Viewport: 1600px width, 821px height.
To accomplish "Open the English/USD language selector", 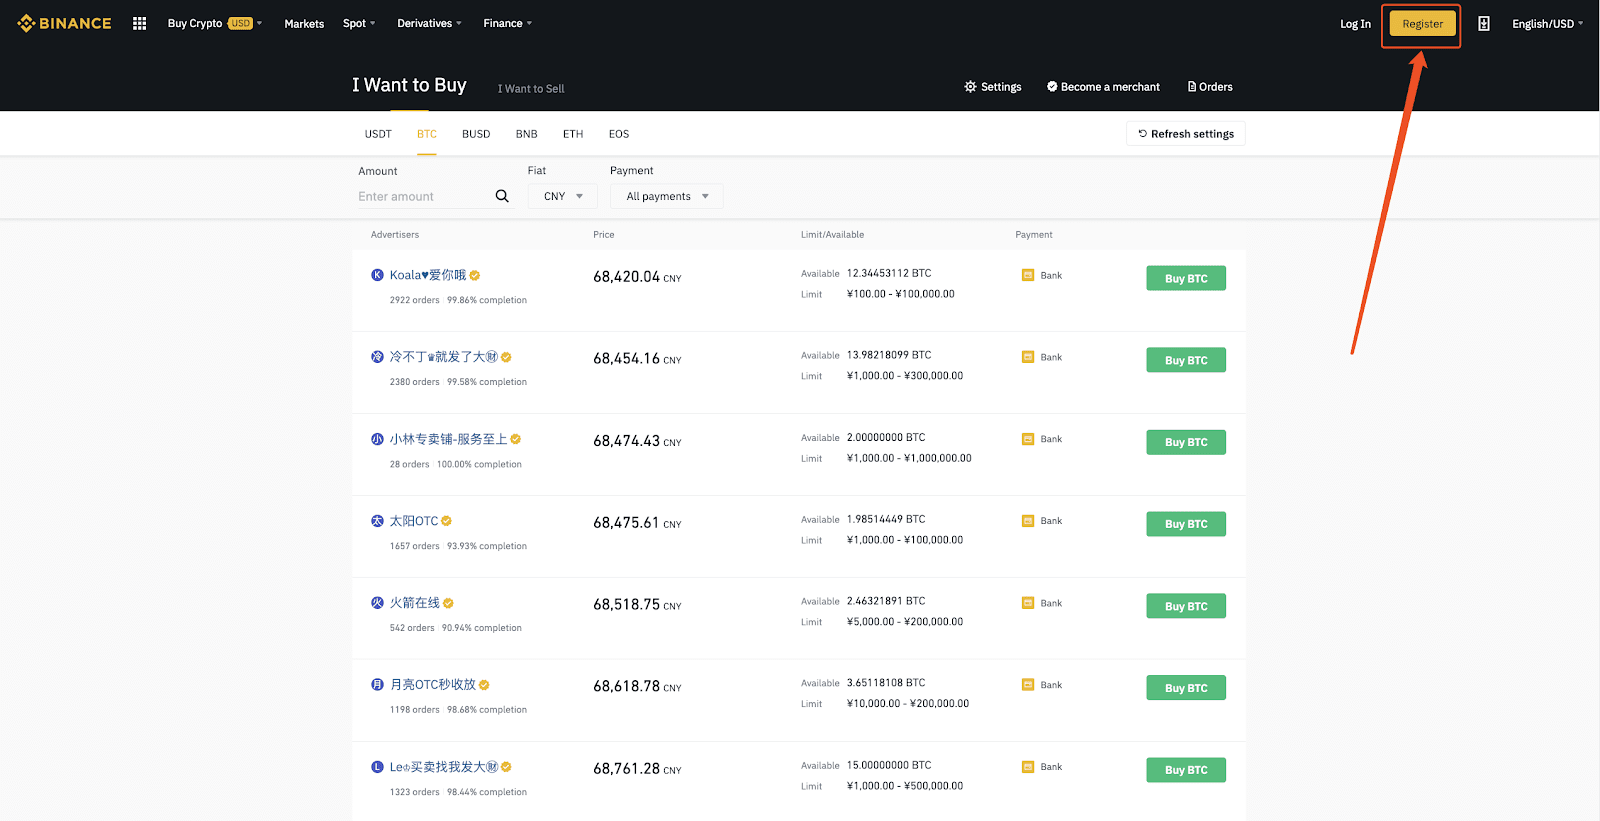I will [1547, 23].
